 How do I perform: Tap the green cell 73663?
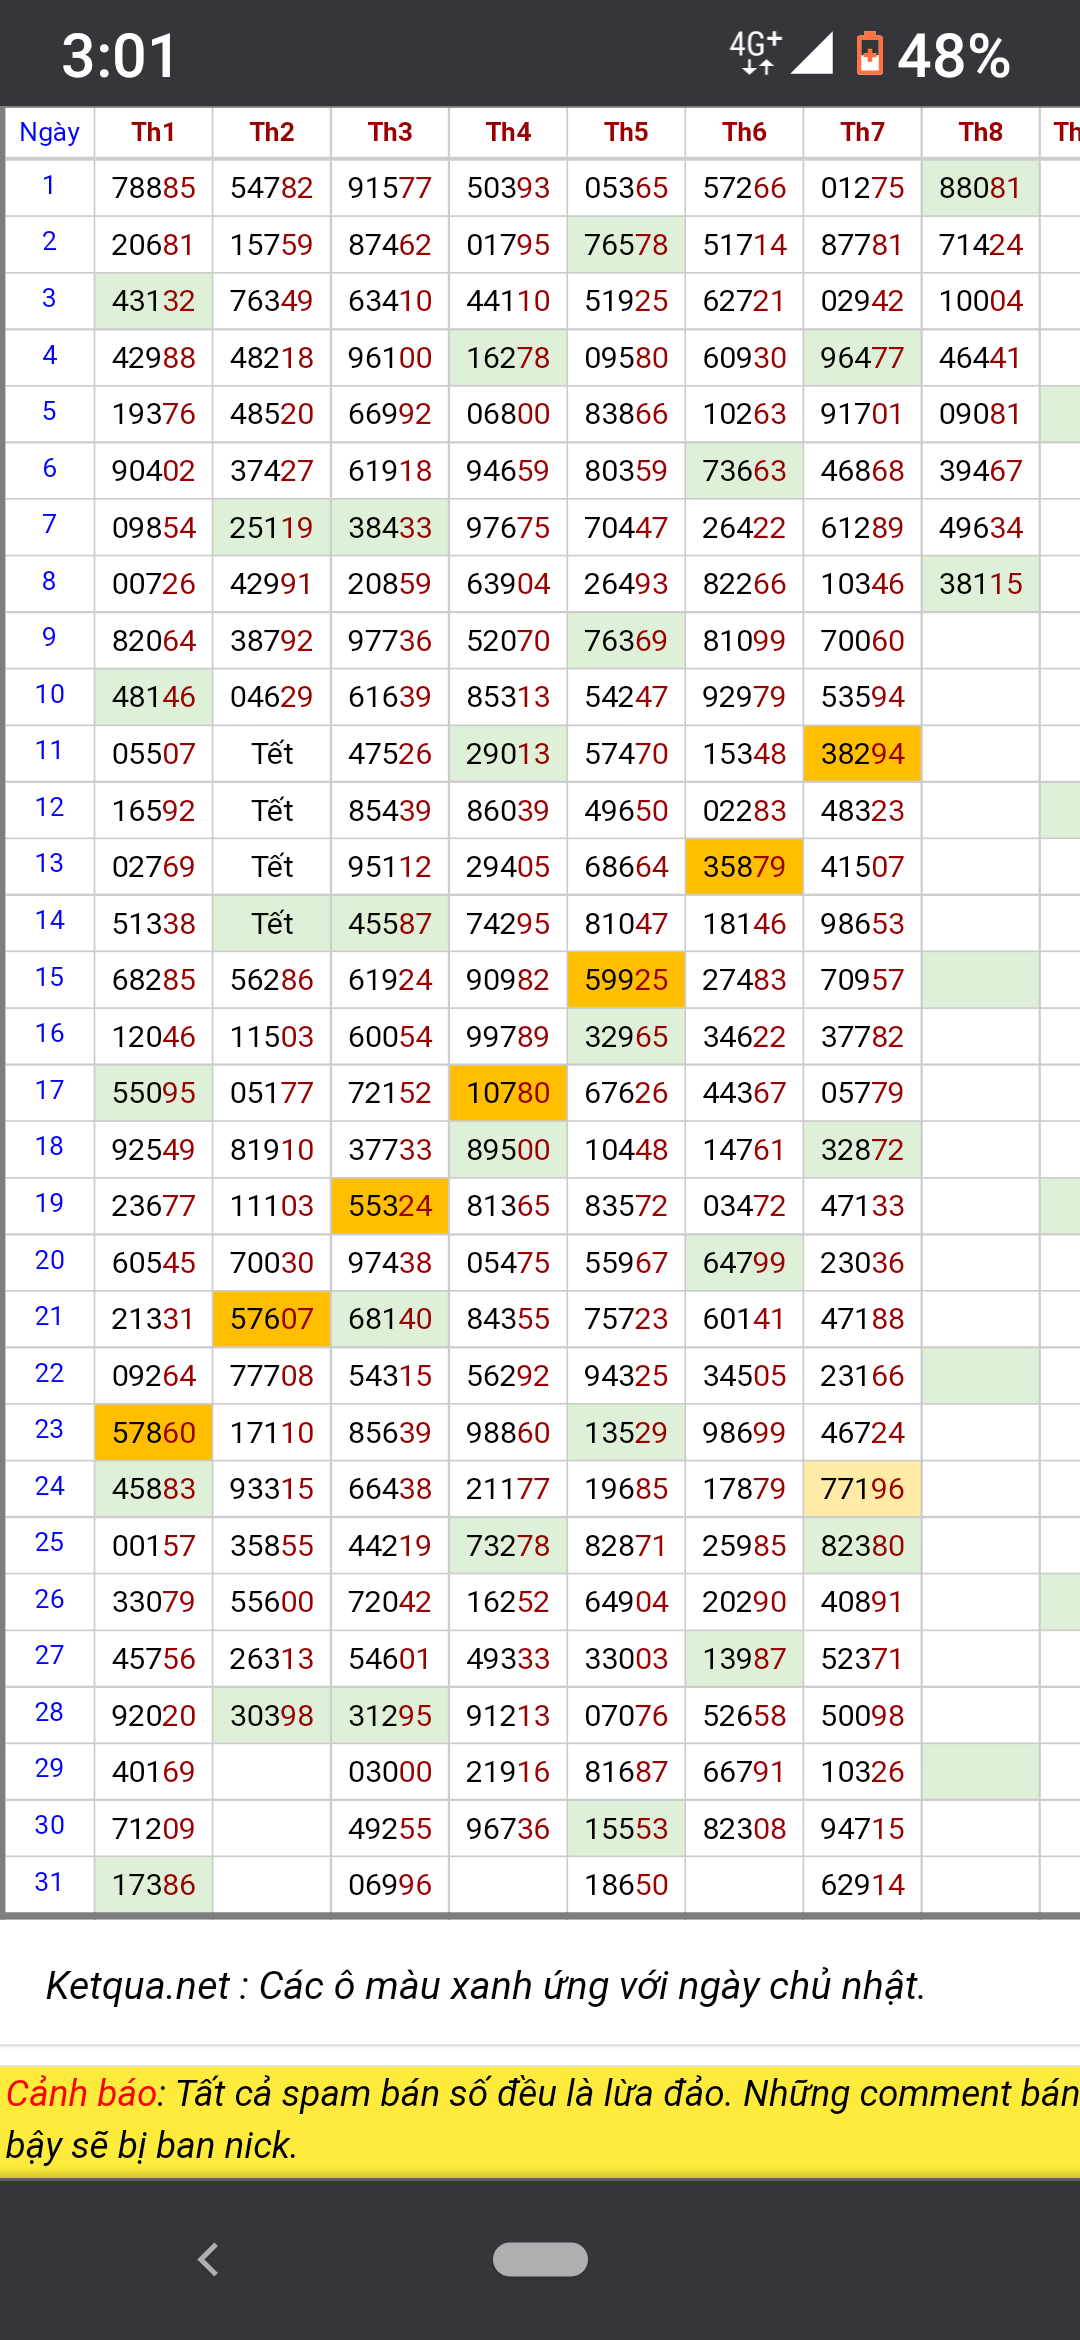coord(744,471)
